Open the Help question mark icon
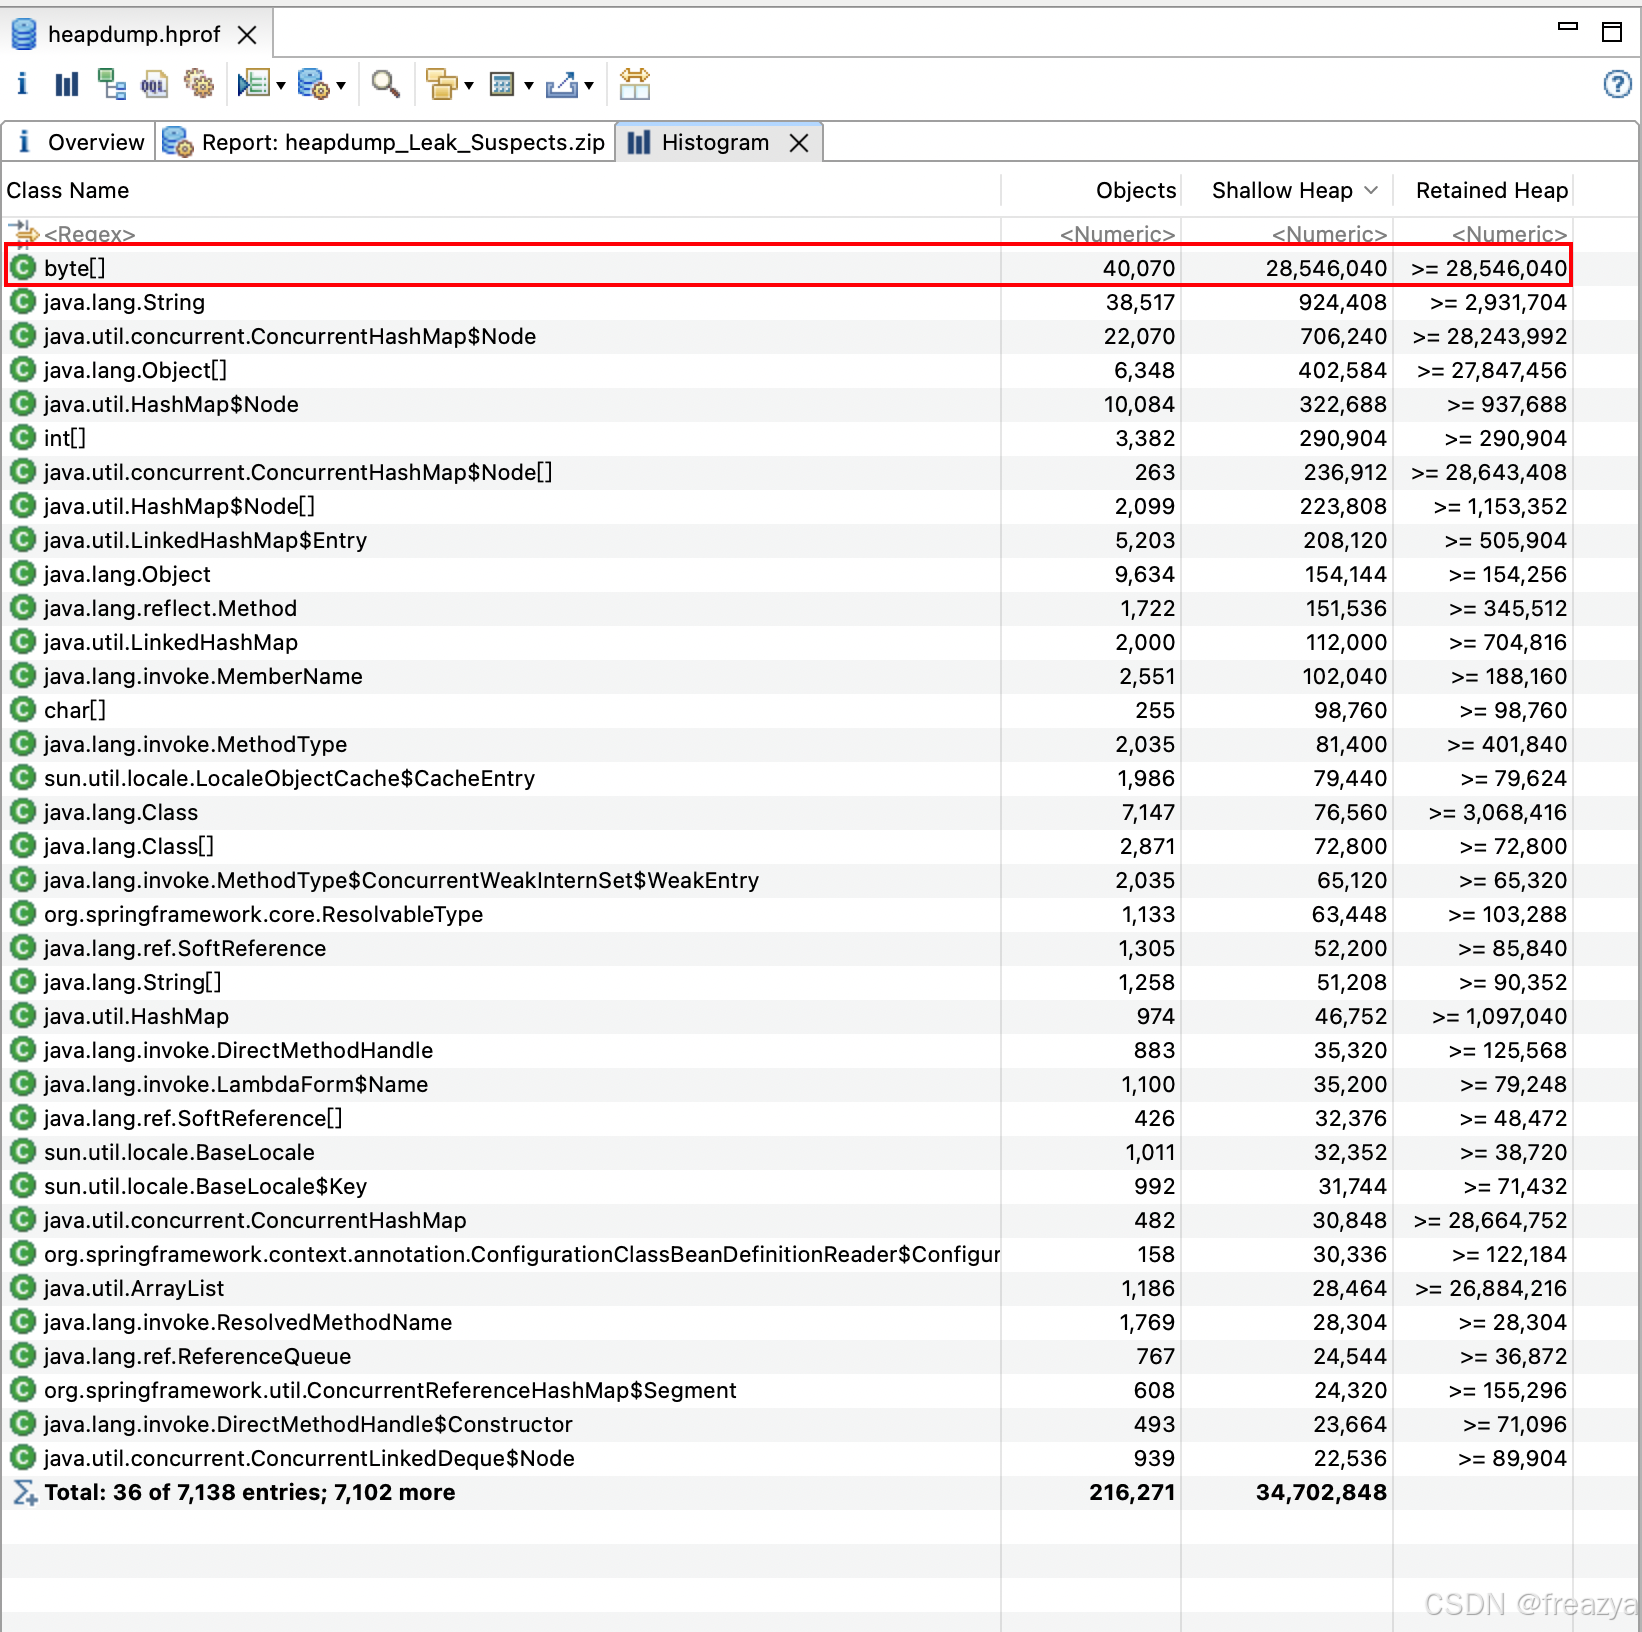Screen dimensions: 1642x1632 [1617, 84]
